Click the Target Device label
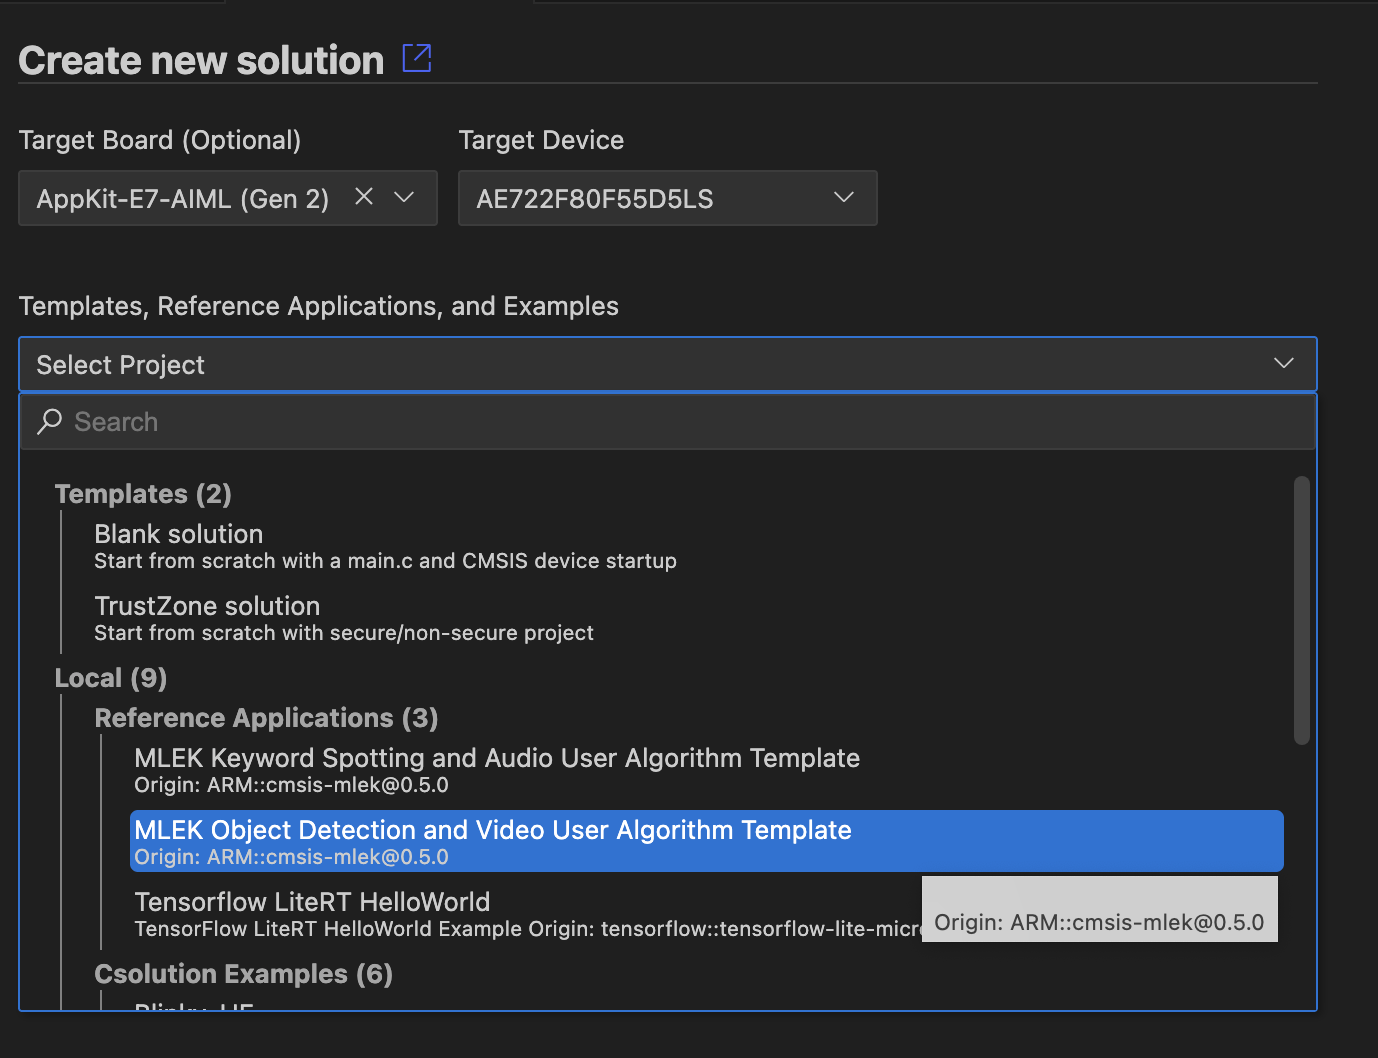1378x1058 pixels. coord(541,140)
